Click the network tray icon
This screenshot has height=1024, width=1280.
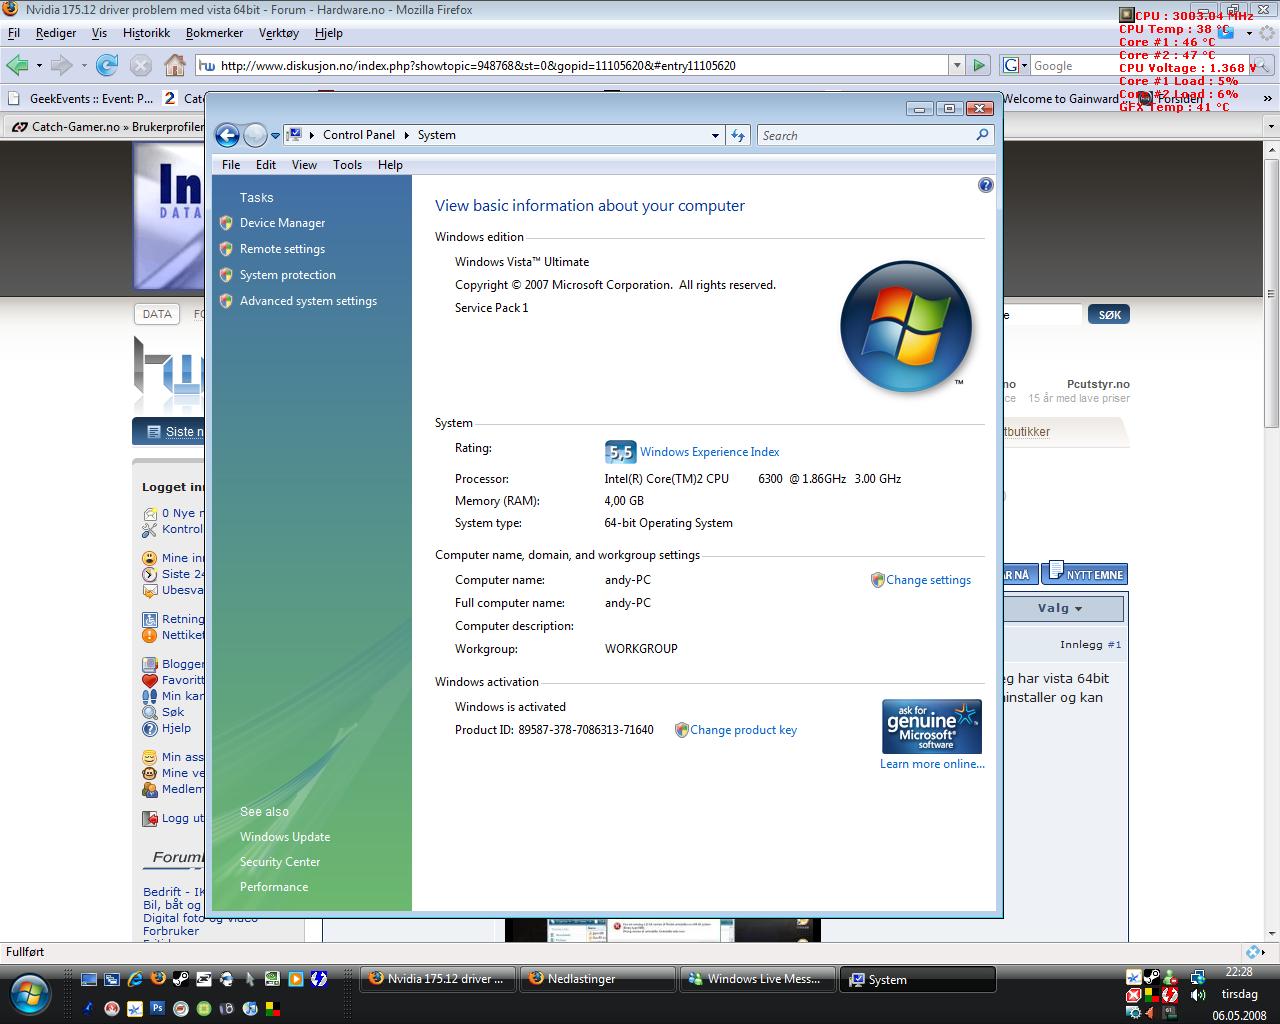(x=1198, y=977)
